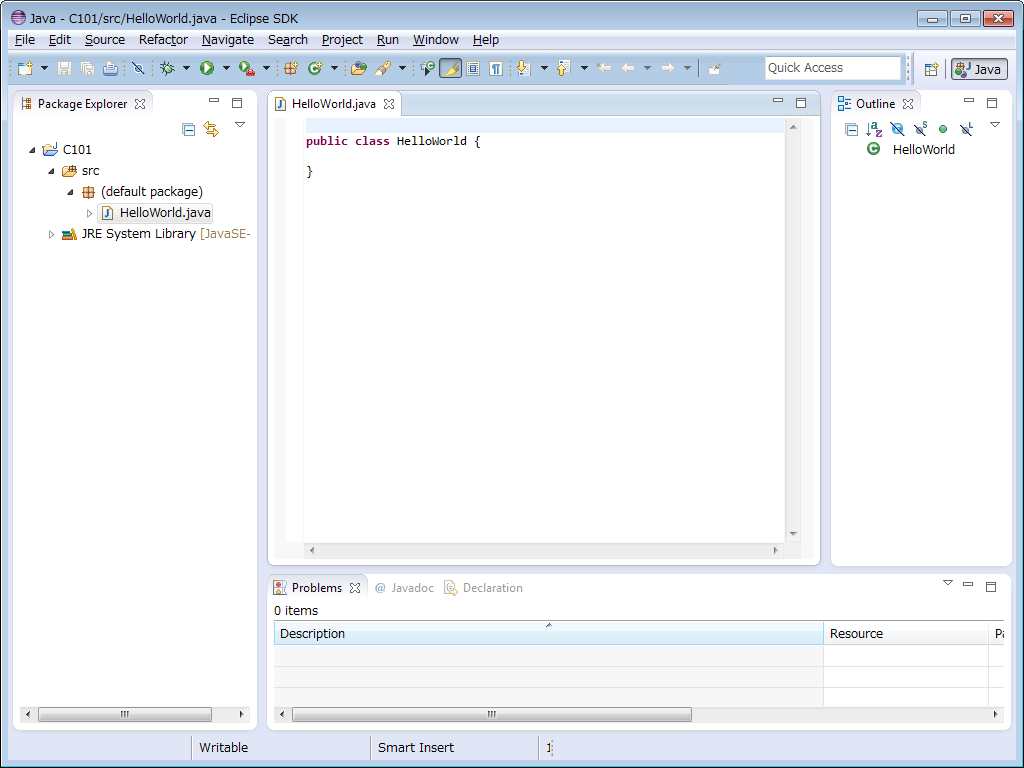Click the Resource column header
This screenshot has height=768, width=1024.
coord(906,633)
